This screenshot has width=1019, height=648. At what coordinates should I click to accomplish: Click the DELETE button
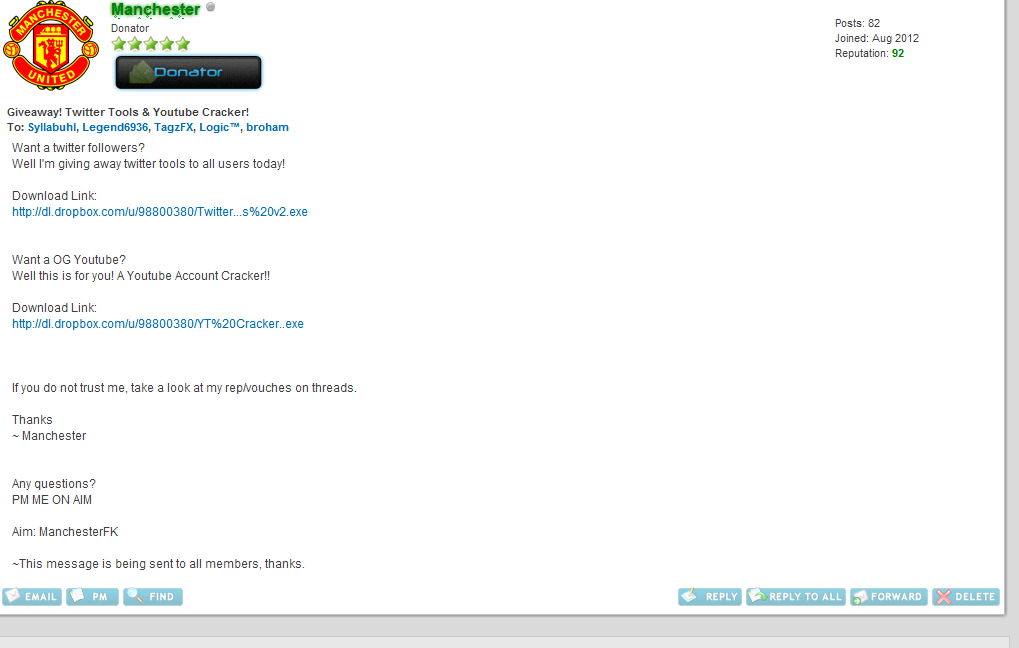966,597
